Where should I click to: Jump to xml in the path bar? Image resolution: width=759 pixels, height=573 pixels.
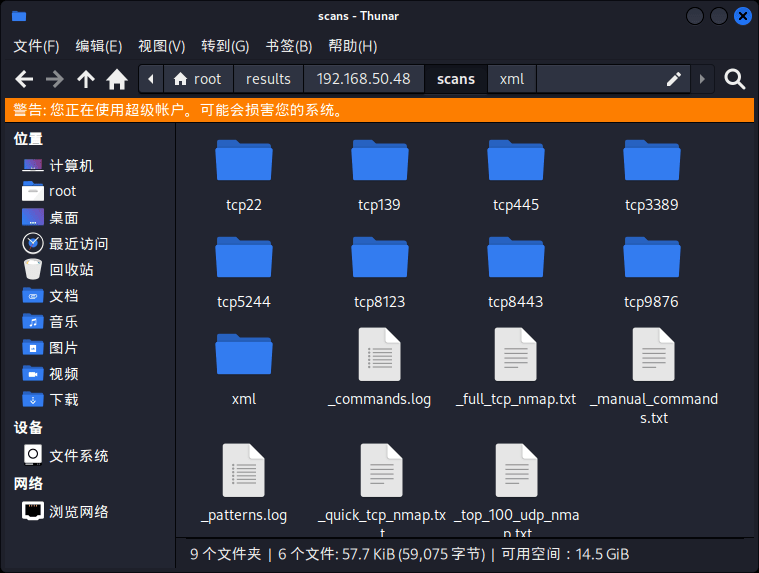[x=511, y=79]
